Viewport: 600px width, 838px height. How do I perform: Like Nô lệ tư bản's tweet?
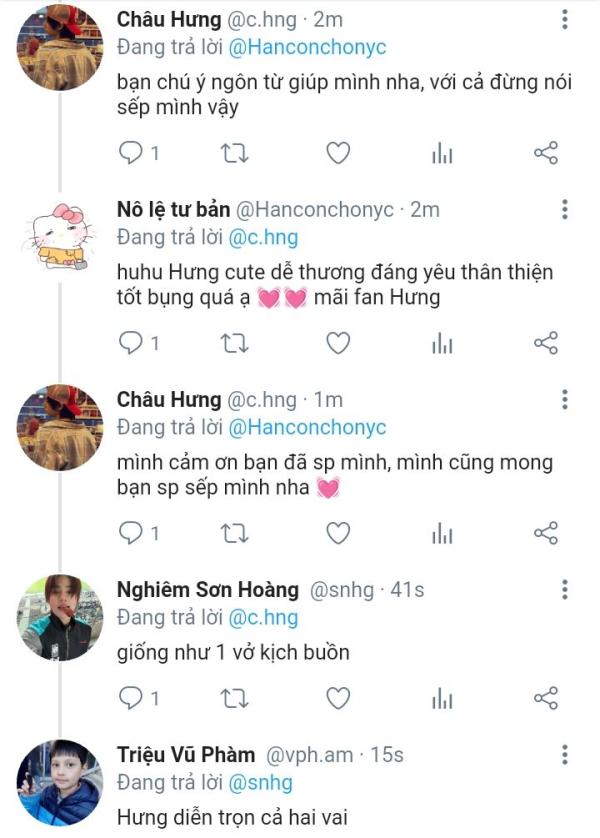tap(339, 343)
